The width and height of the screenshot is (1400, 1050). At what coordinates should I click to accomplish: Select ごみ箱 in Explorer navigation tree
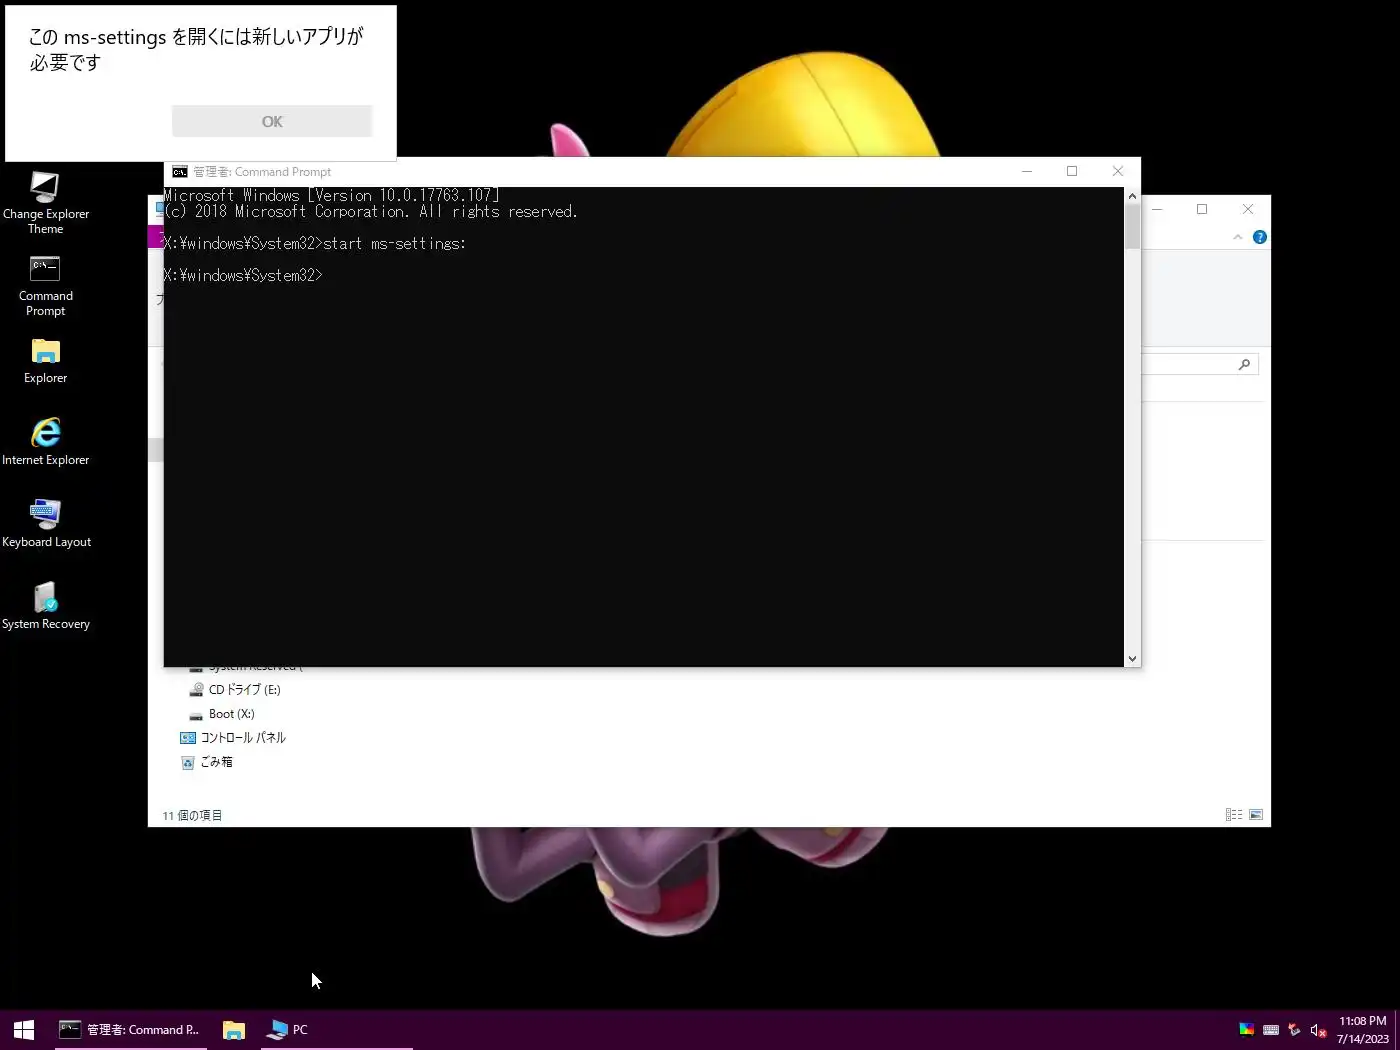pyautogui.click(x=206, y=762)
